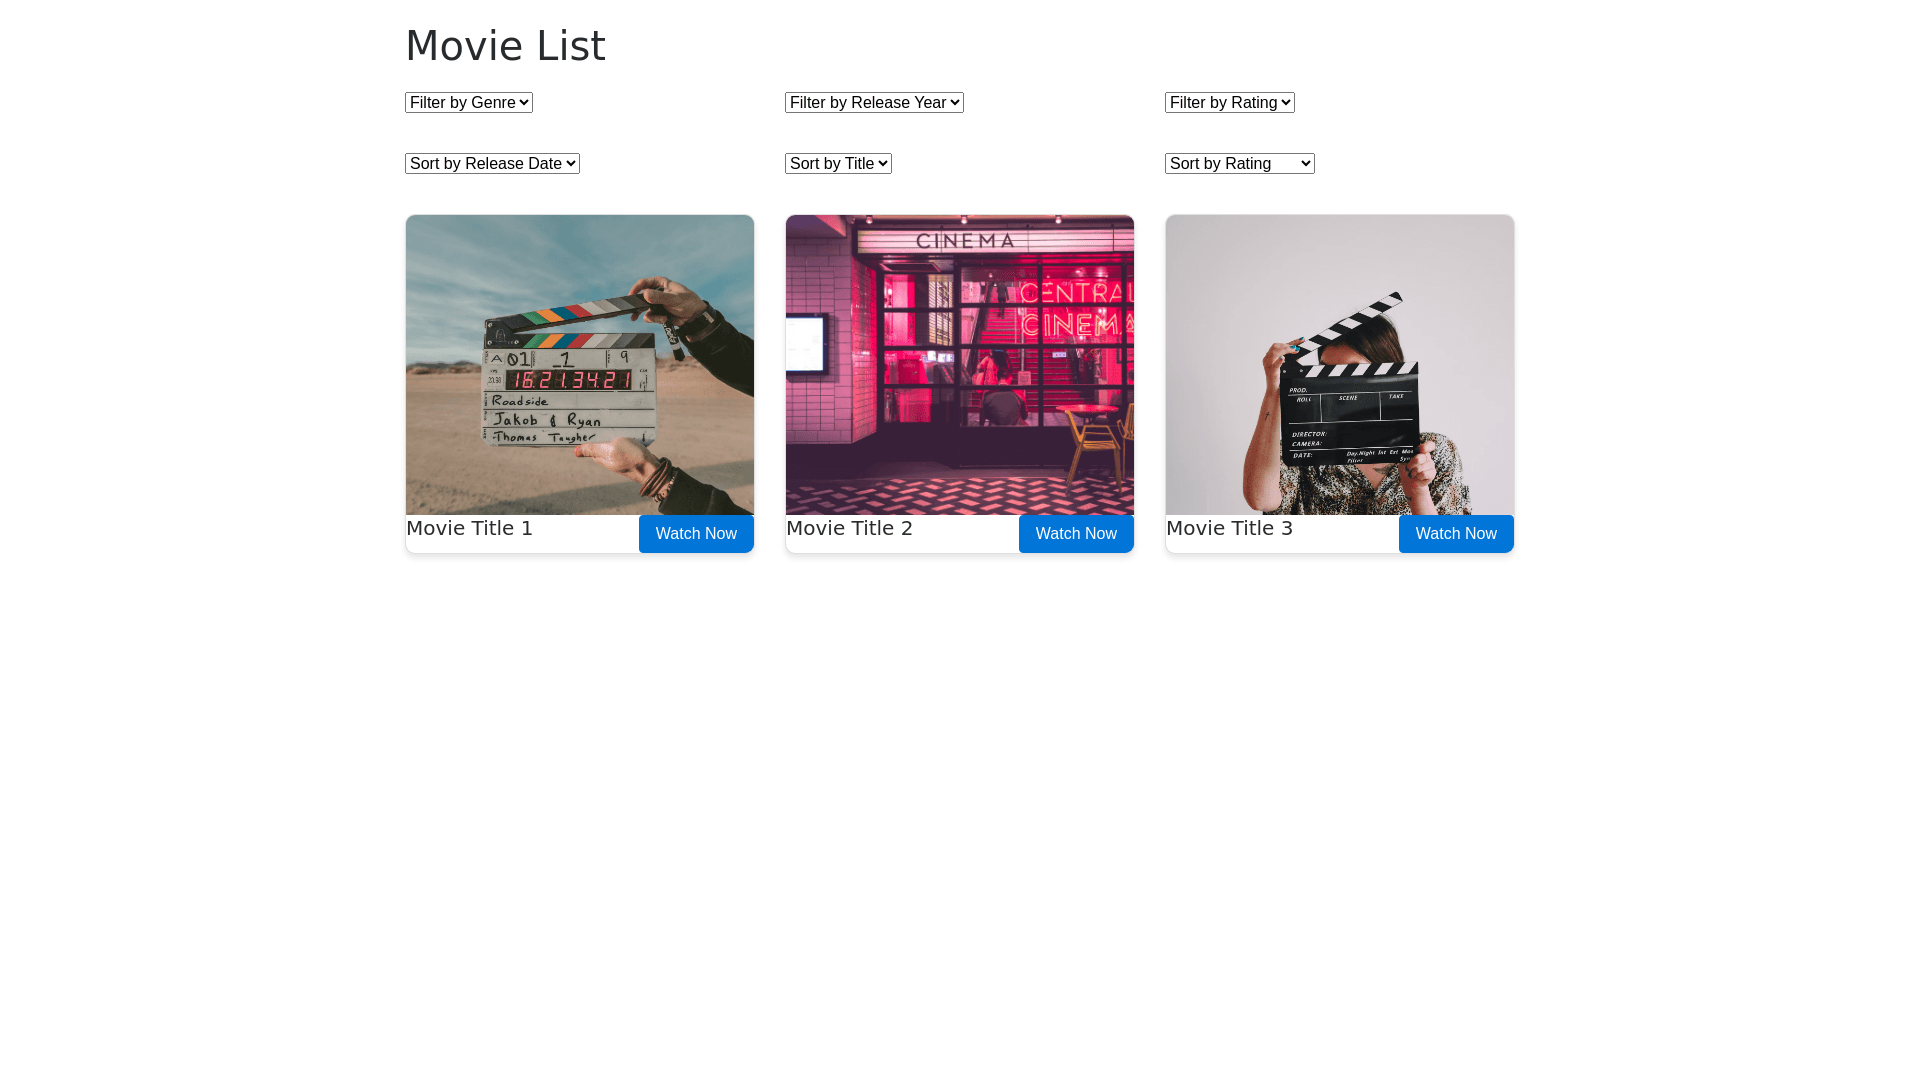Click the pink neon Central Cinema sign
This screenshot has width=1920, height=1080.
(x=1075, y=308)
